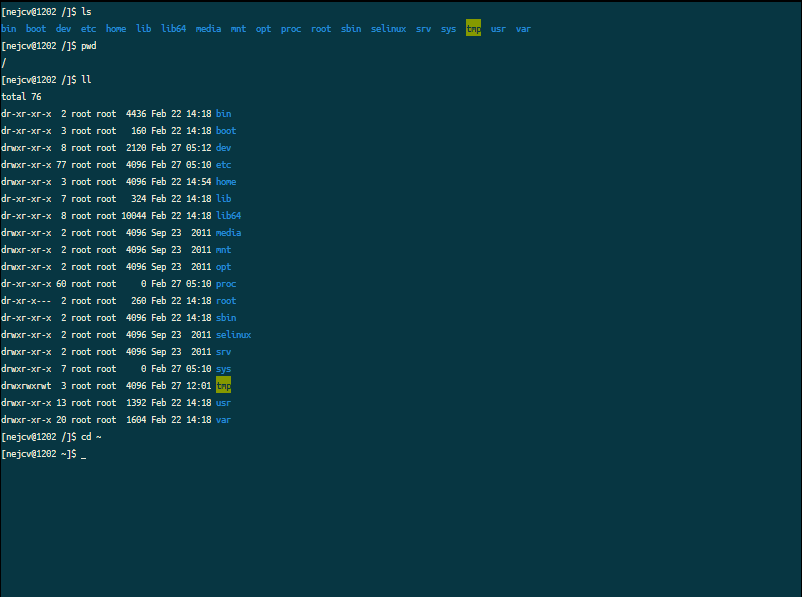Click 'home' name in the long listing

[x=226, y=182]
